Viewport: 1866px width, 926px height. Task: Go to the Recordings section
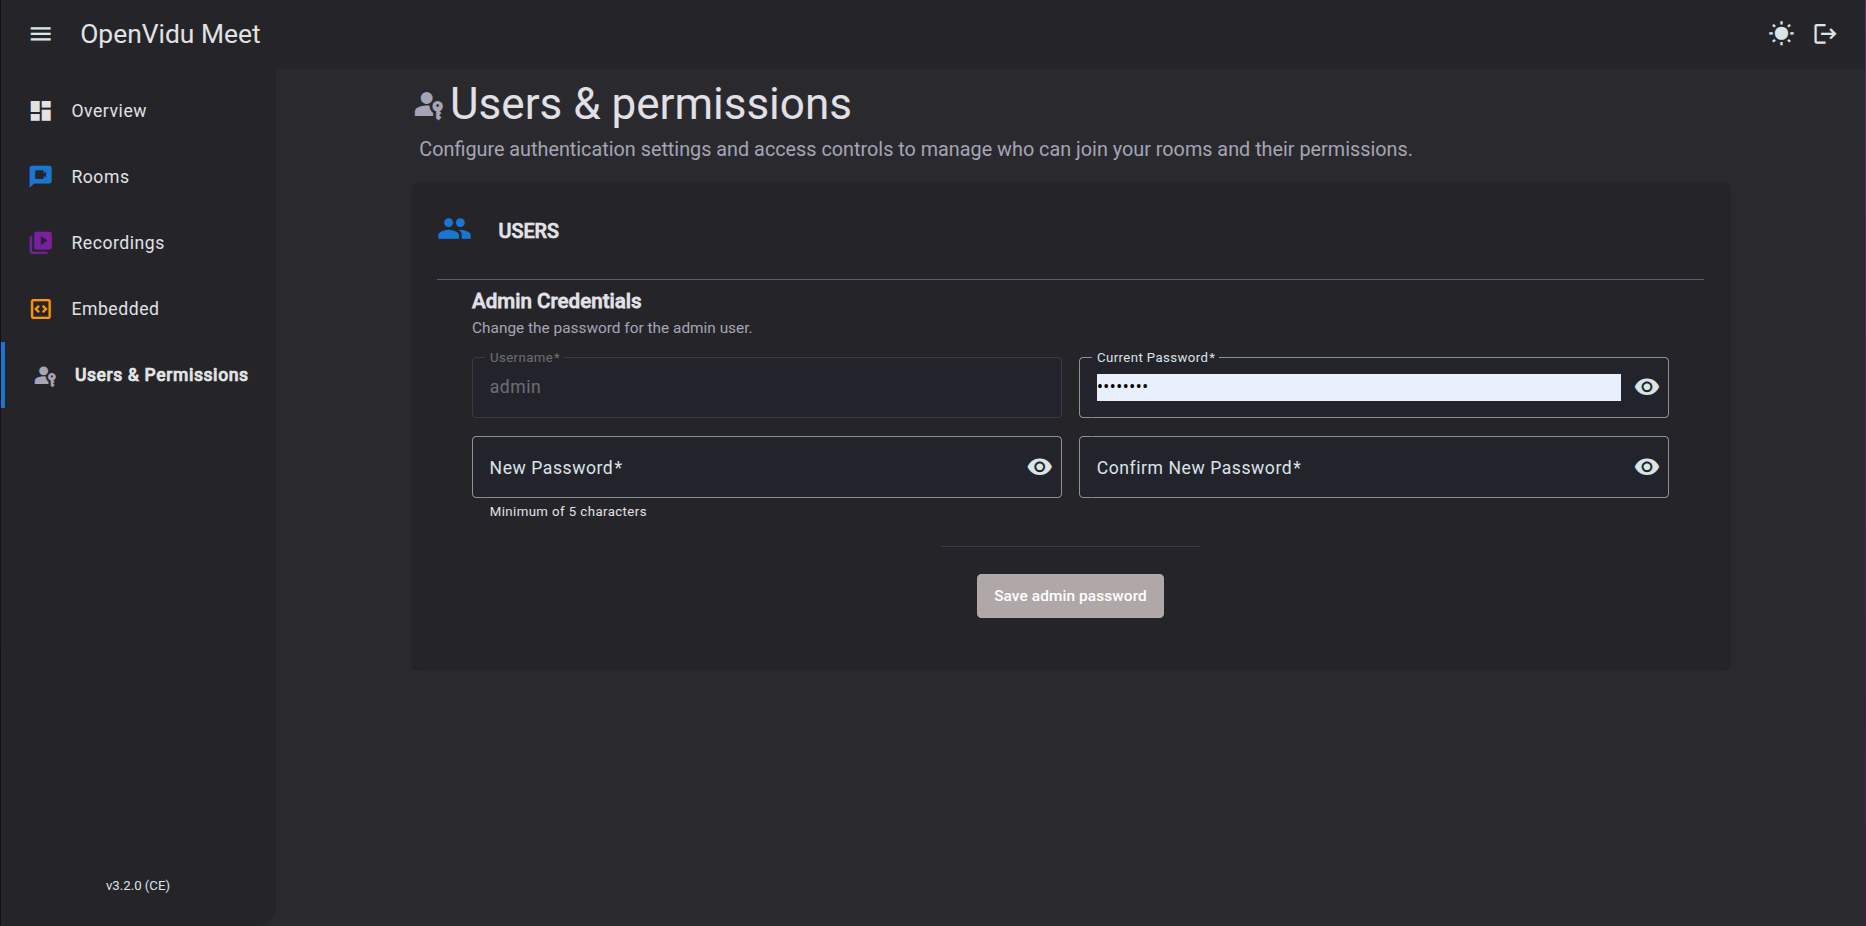pos(118,243)
